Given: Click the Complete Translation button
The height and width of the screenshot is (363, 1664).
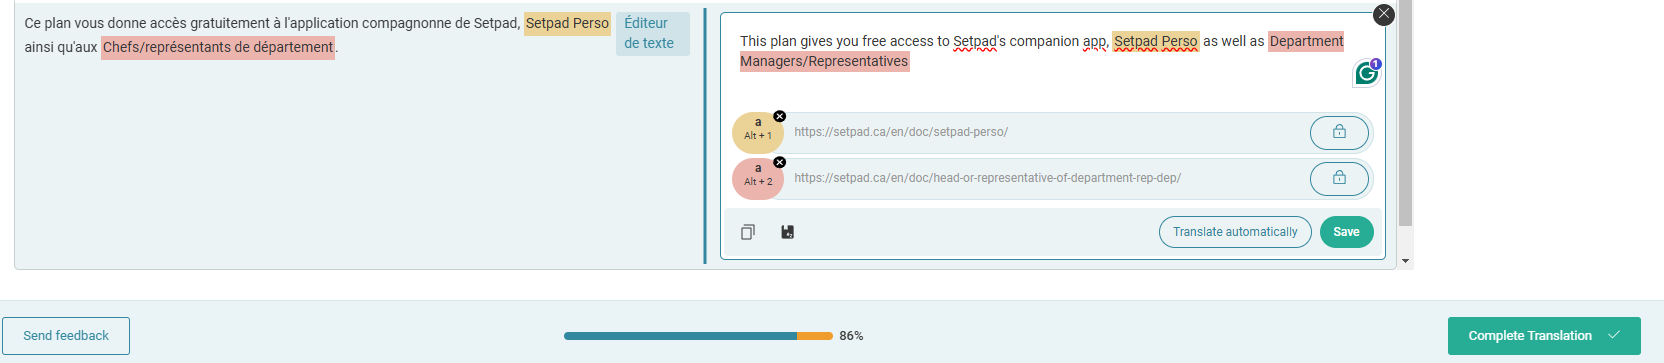Looking at the screenshot, I should tap(1544, 336).
